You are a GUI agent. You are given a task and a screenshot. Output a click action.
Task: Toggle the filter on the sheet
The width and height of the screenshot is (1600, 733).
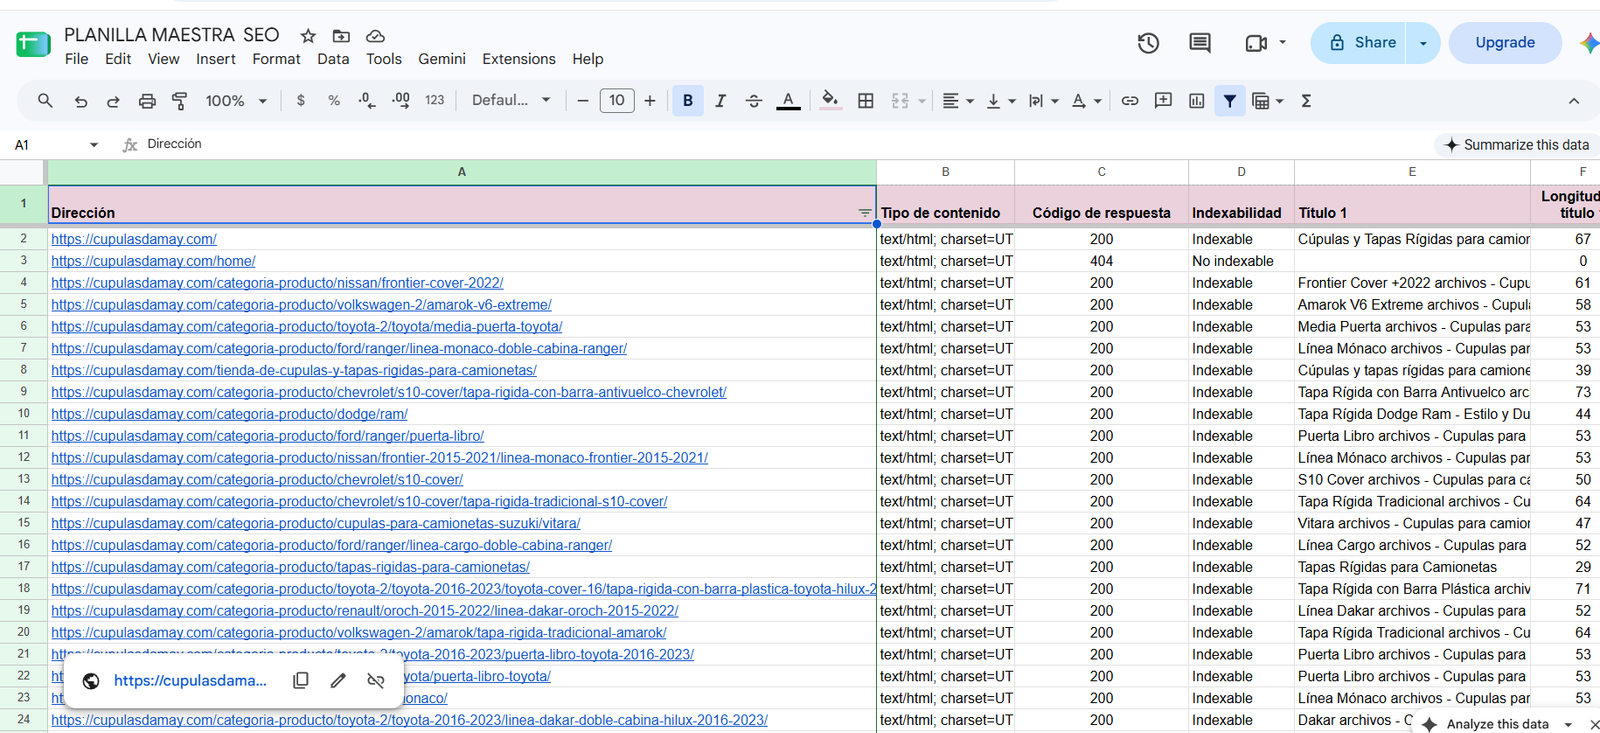coord(1230,101)
